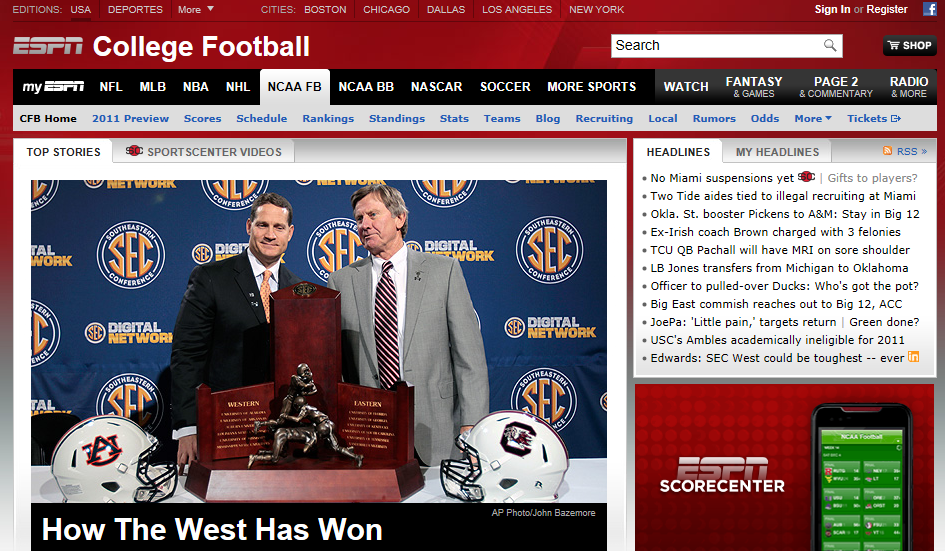Screen dimensions: 945x551
Task: Click the ESPN ScoreCenter advertisement
Action: click(x=784, y=467)
